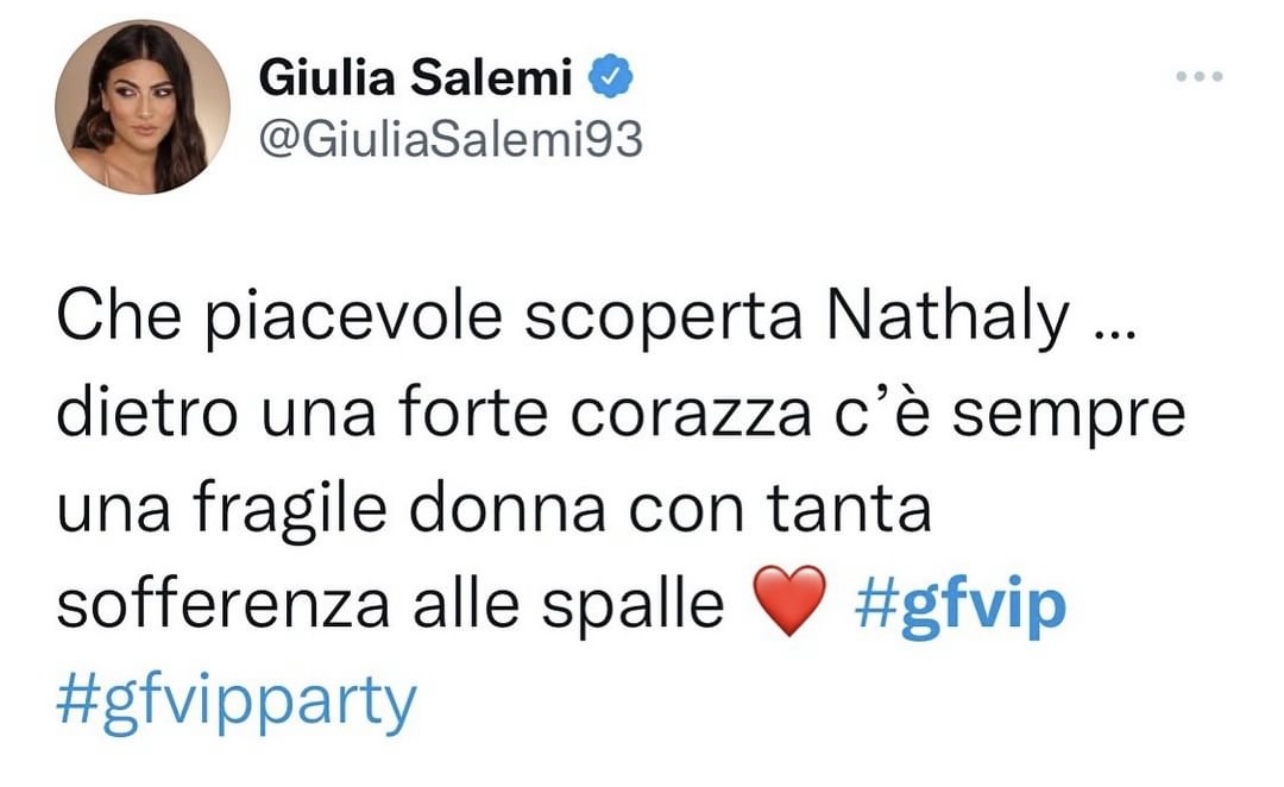Click the handle @GiuliaSalemi93

pos(451,141)
